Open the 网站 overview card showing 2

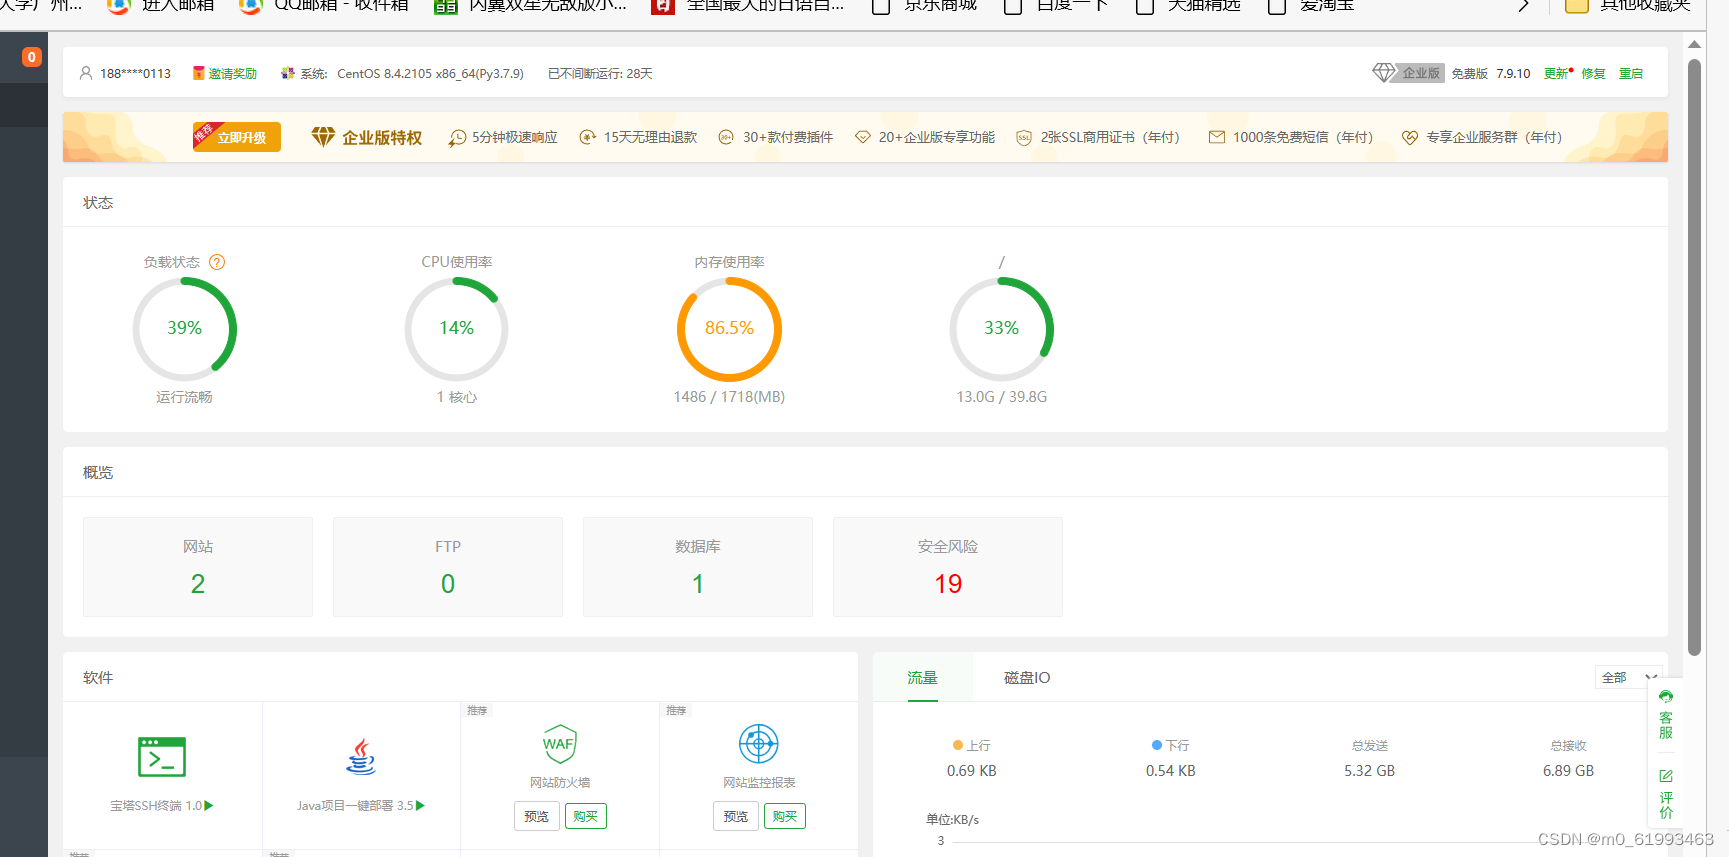coord(198,567)
